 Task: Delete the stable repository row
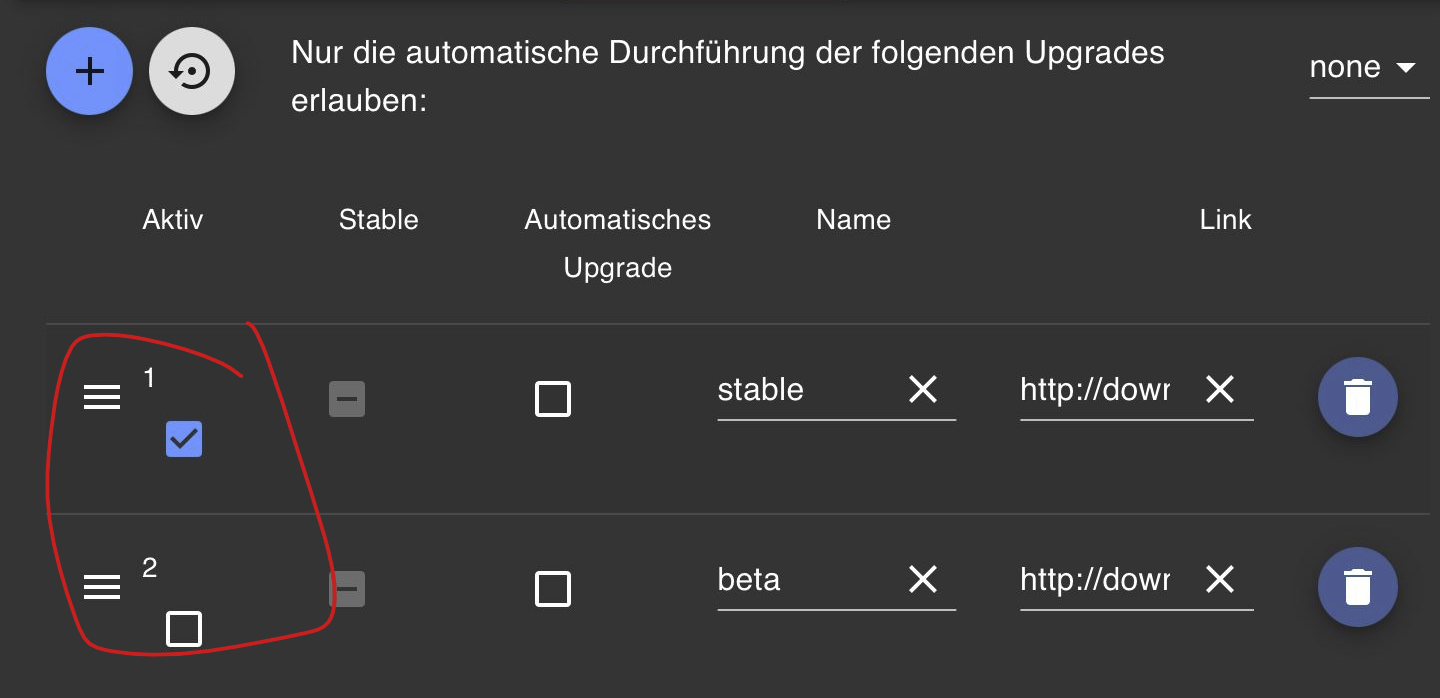click(1357, 397)
